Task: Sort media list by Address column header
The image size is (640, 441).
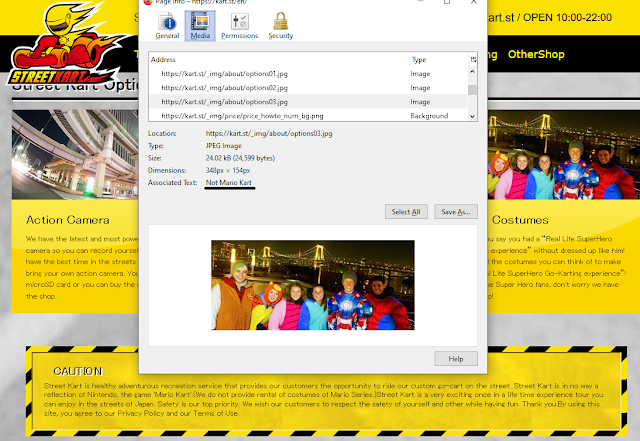Action: tap(279, 60)
